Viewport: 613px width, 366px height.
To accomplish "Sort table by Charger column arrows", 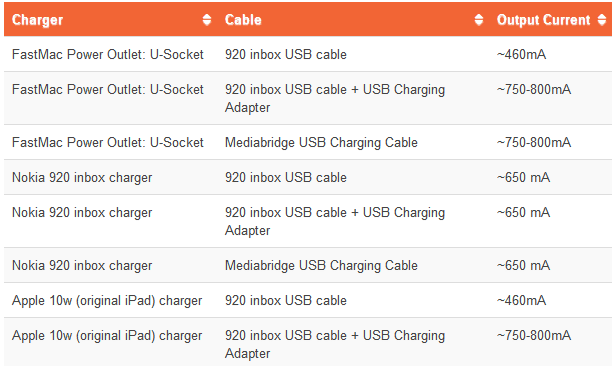I will point(207,20).
